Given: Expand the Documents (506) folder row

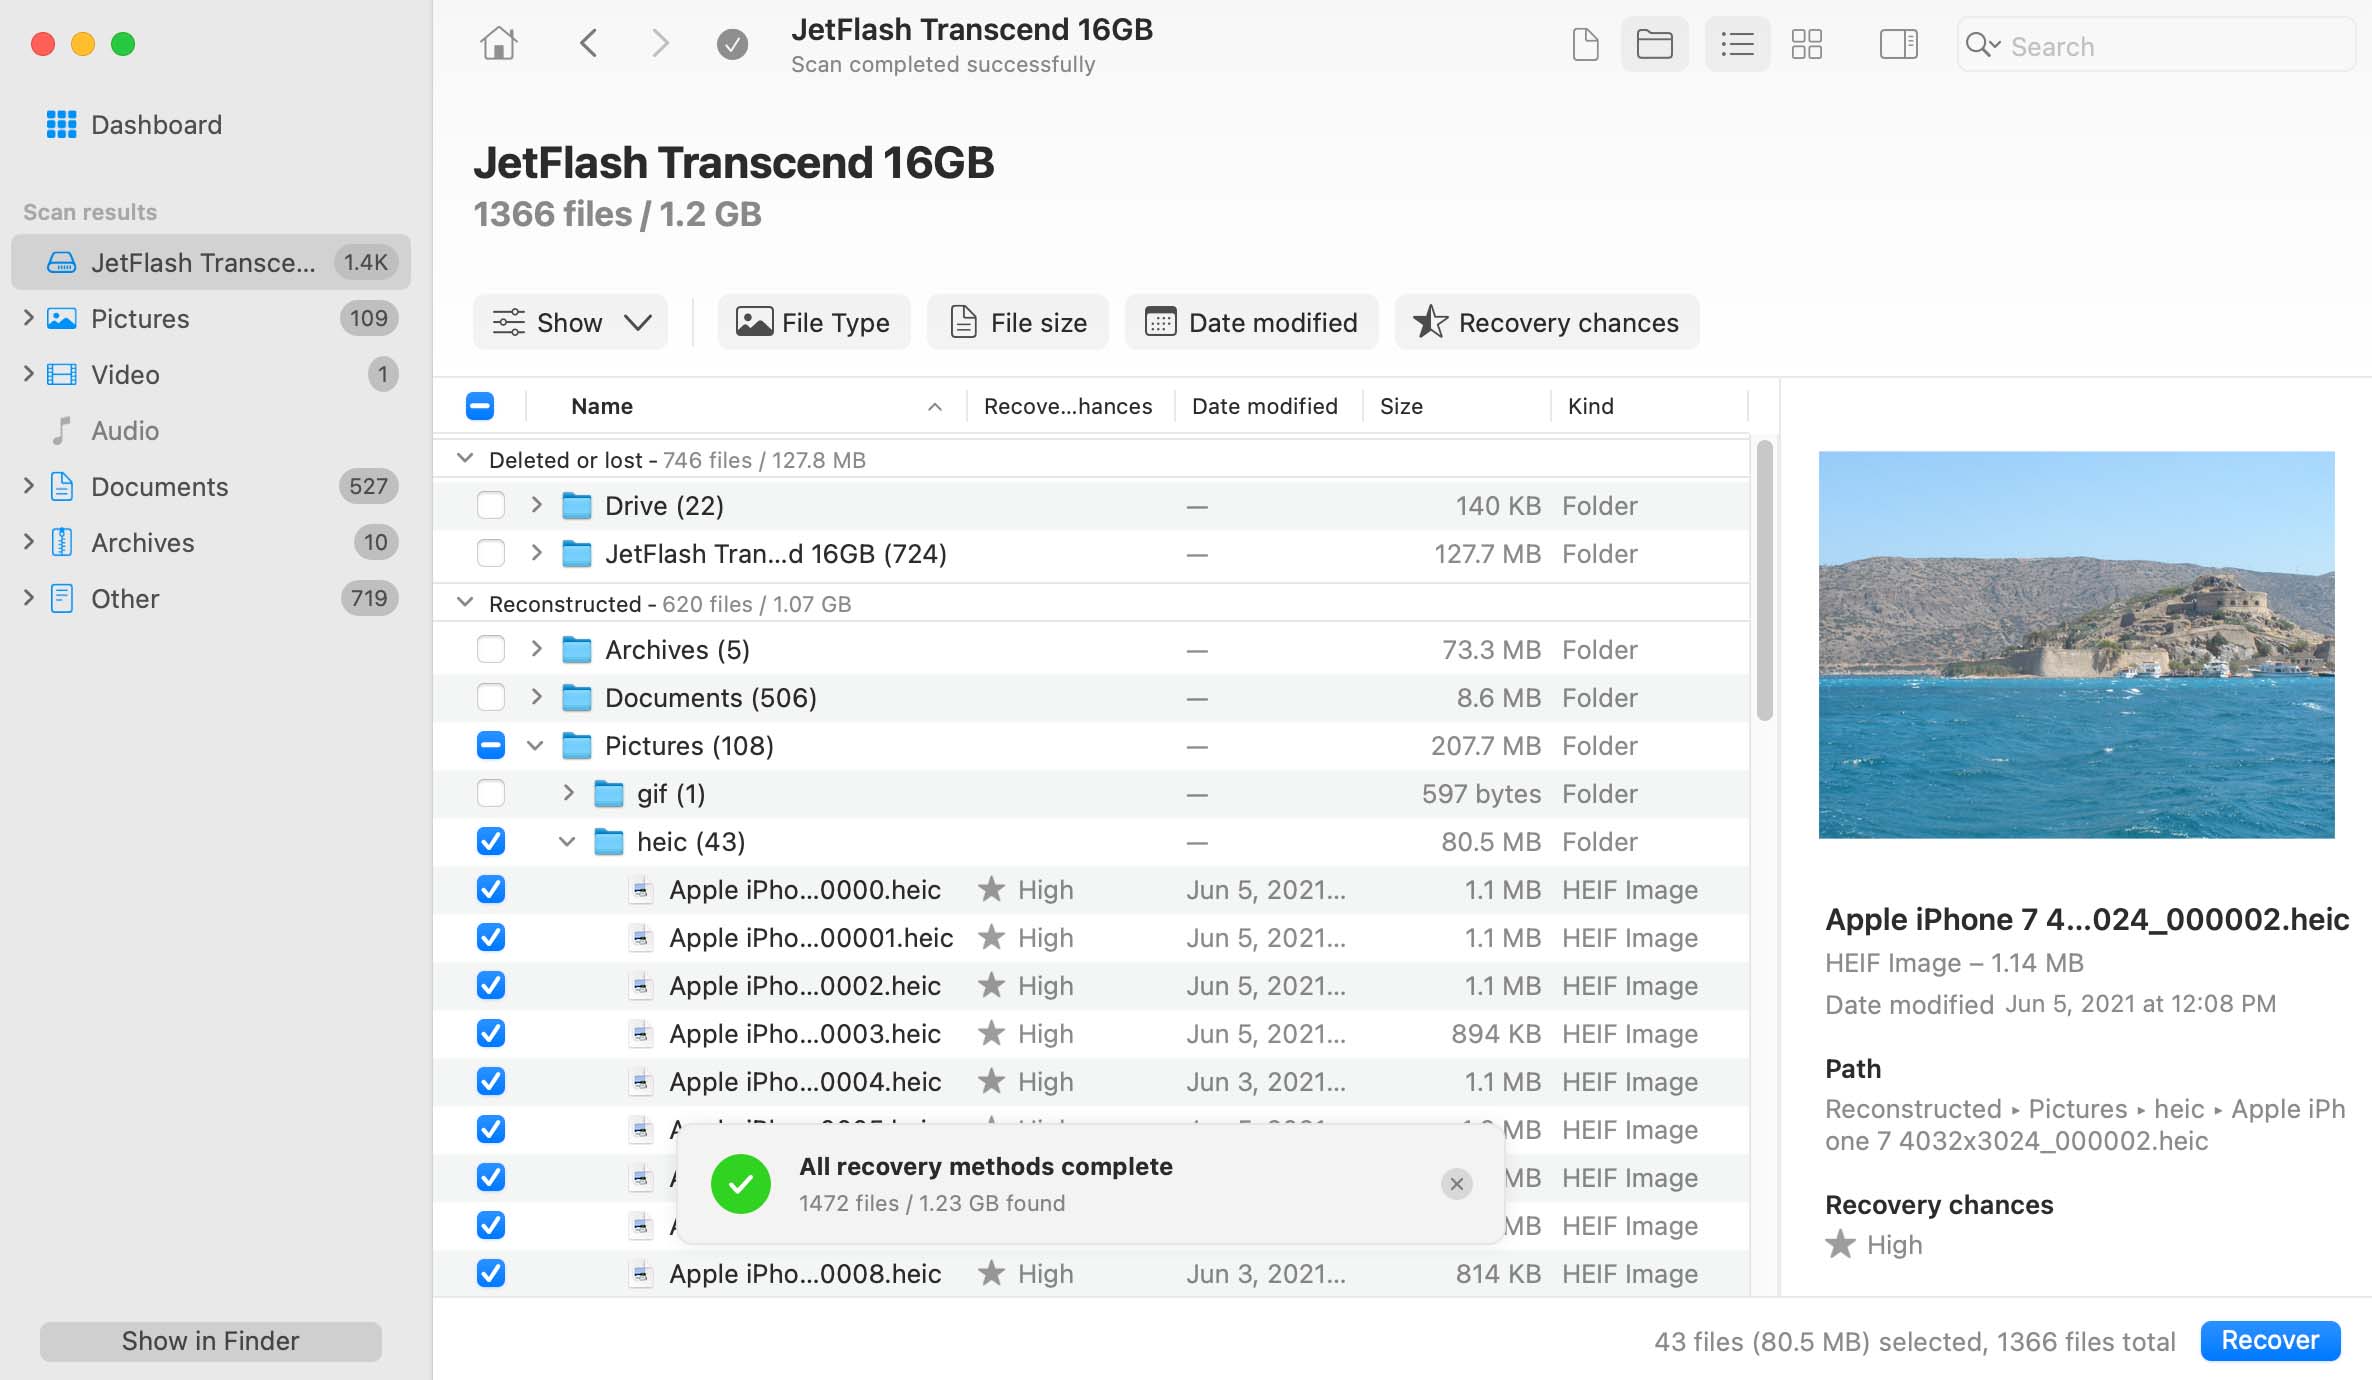Looking at the screenshot, I should pyautogui.click(x=537, y=698).
